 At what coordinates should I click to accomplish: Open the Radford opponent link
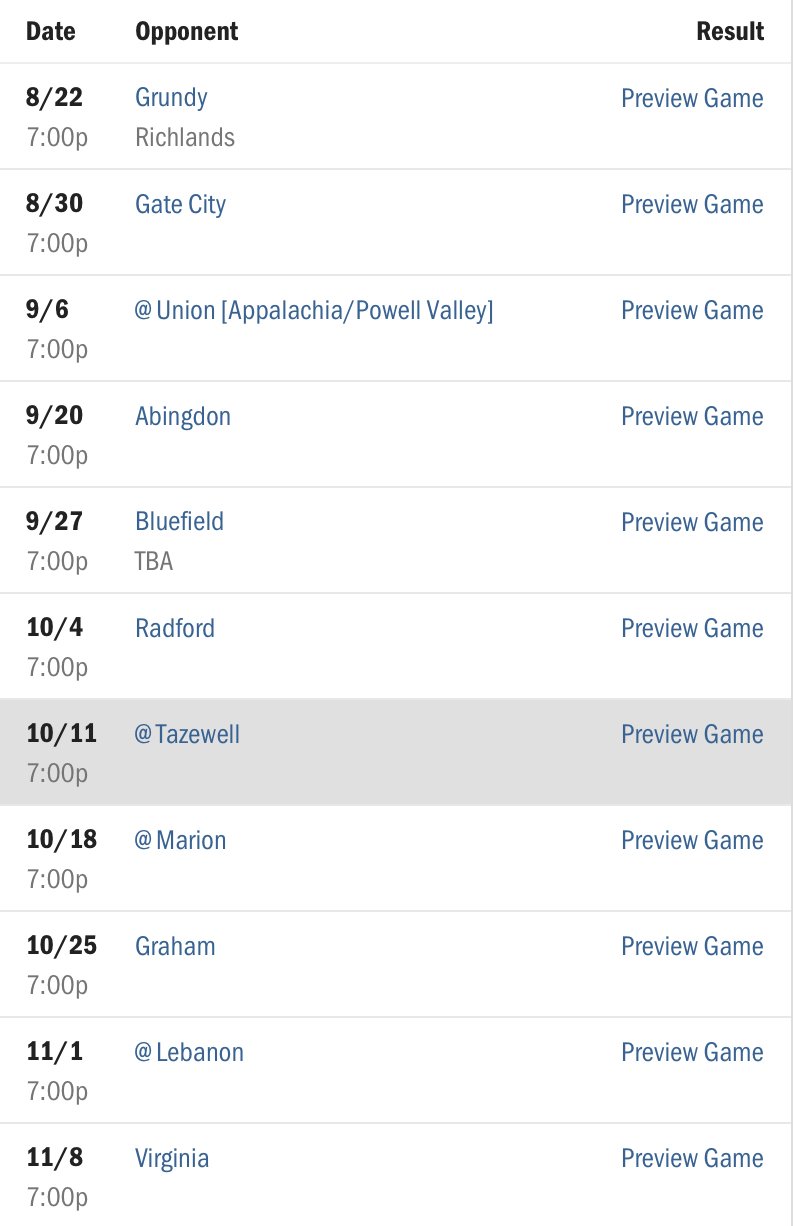click(175, 628)
